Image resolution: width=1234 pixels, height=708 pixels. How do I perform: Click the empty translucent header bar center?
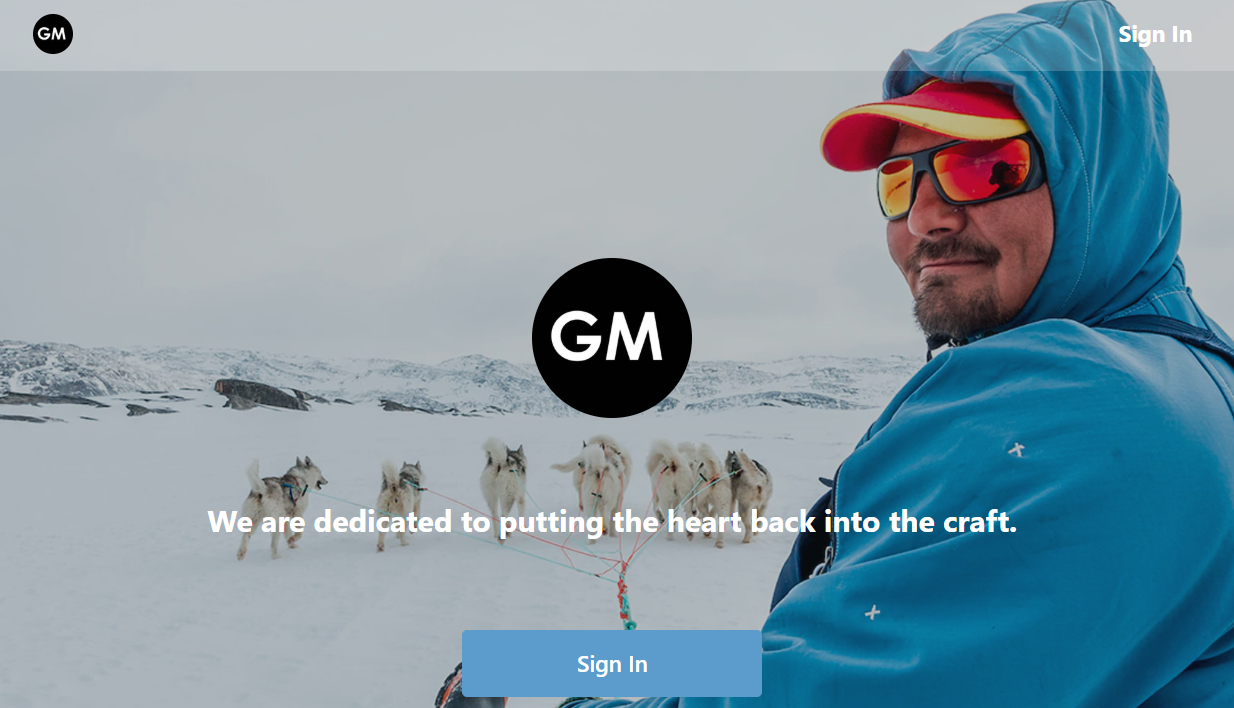click(x=600, y=35)
